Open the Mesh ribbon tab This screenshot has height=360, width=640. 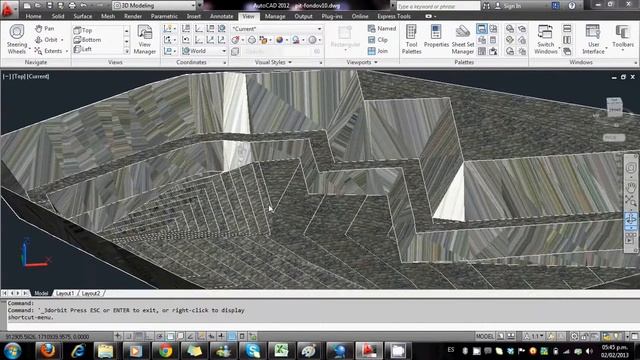pyautogui.click(x=108, y=16)
